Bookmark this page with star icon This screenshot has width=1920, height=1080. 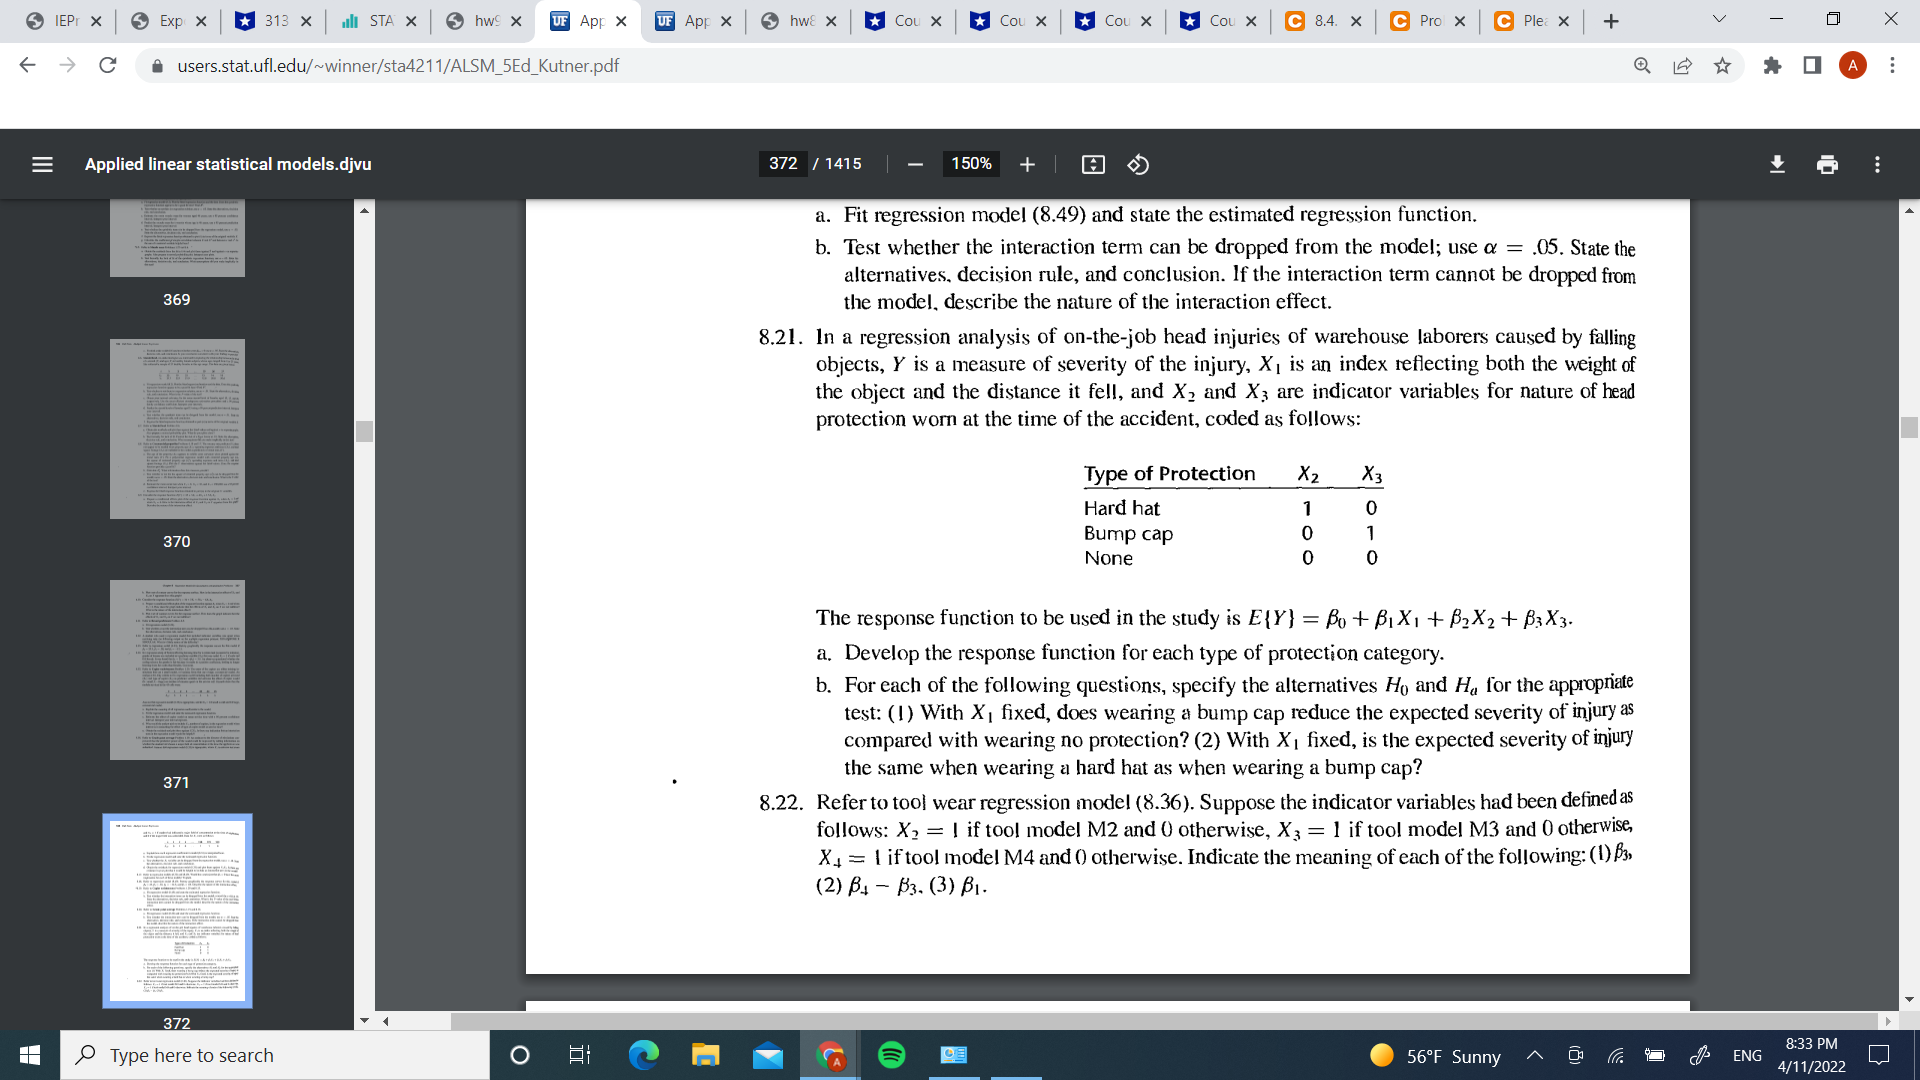point(1722,66)
